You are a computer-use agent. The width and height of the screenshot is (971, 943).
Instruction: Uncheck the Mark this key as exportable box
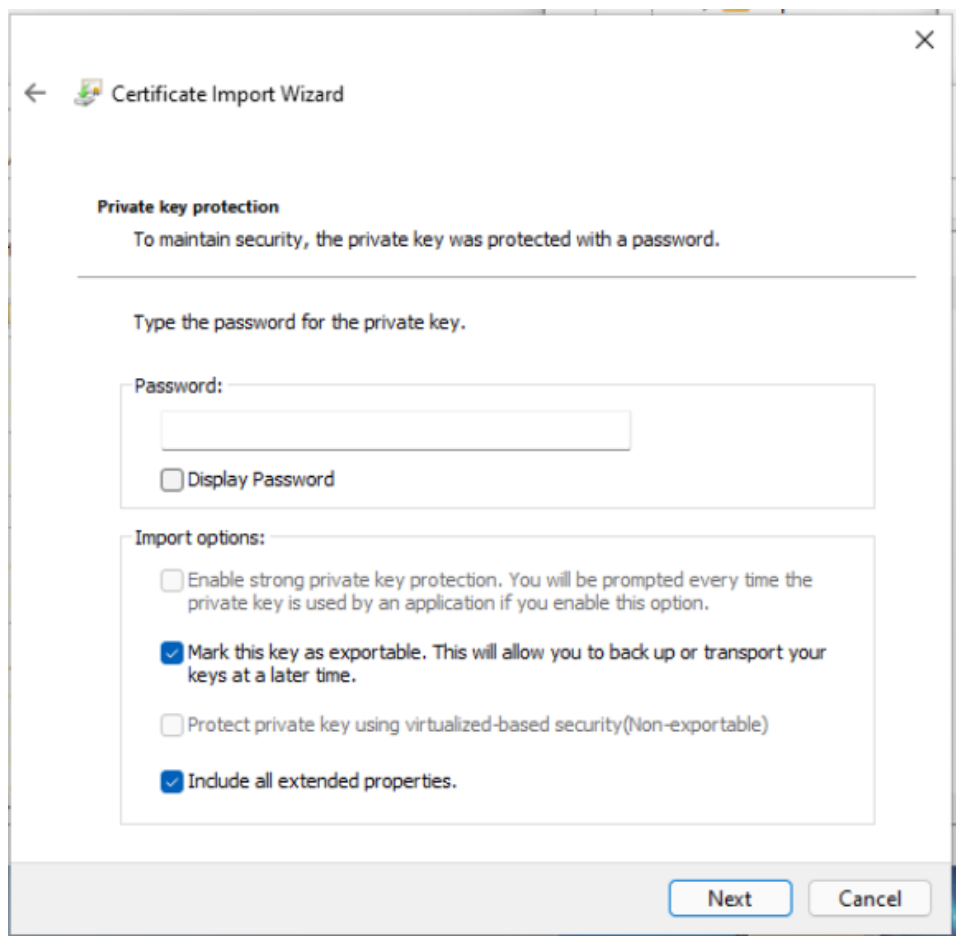click(x=172, y=653)
